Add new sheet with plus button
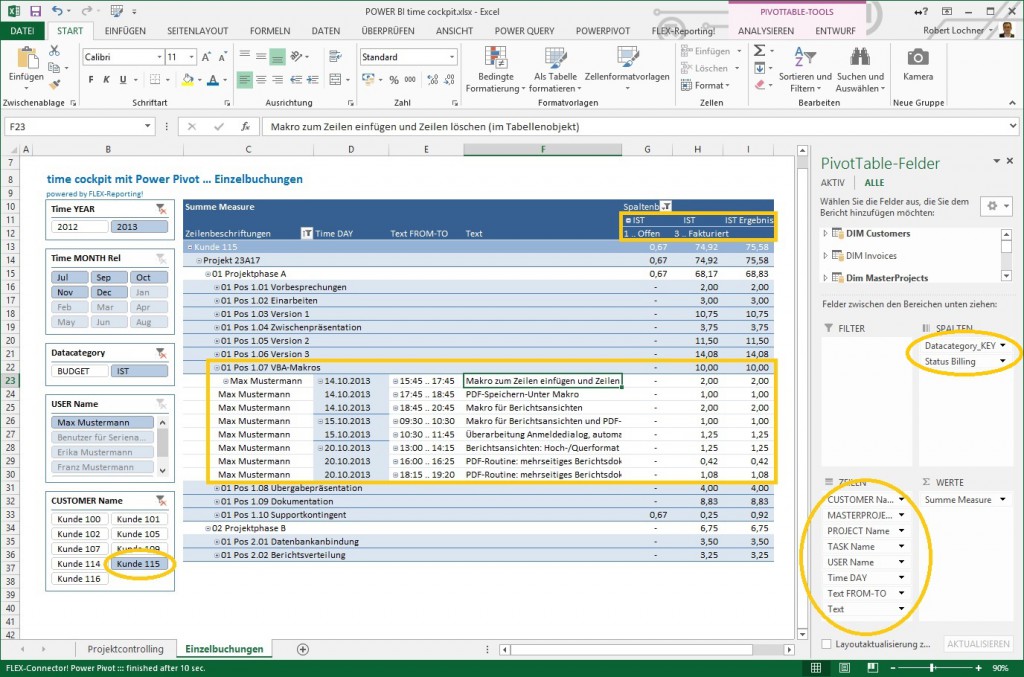This screenshot has height=677, width=1024. pyautogui.click(x=303, y=649)
